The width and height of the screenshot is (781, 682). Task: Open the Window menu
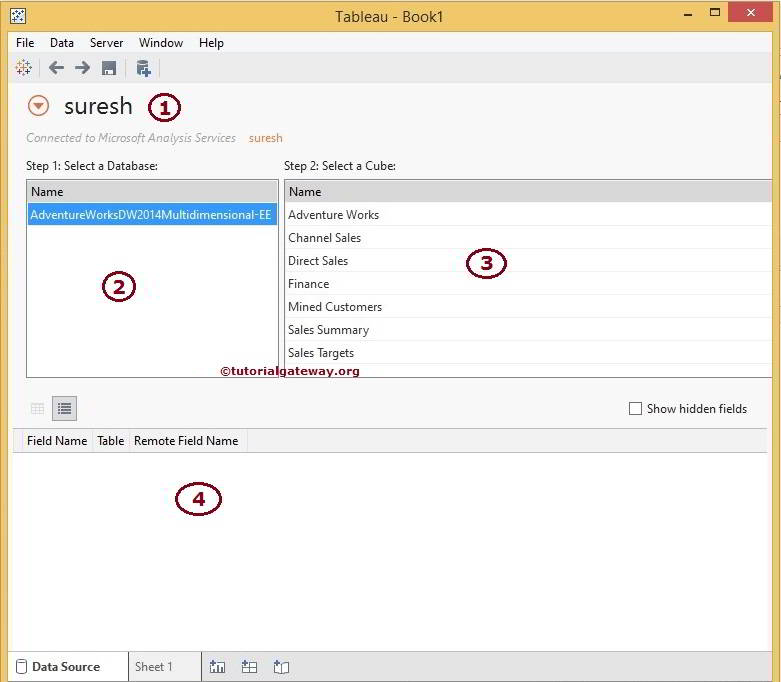click(161, 43)
